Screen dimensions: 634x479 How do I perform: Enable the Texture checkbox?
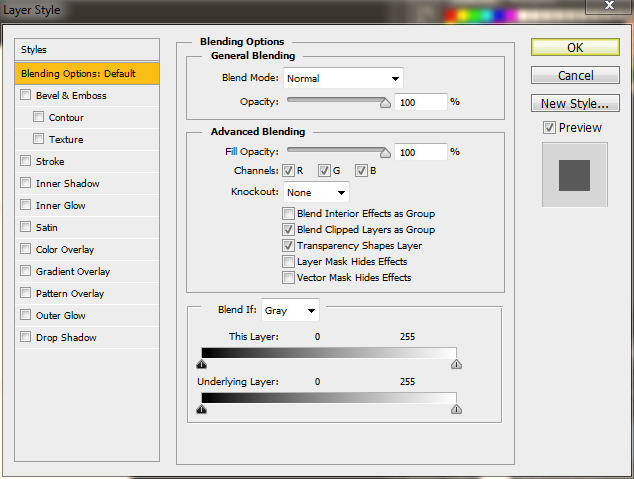coord(38,139)
